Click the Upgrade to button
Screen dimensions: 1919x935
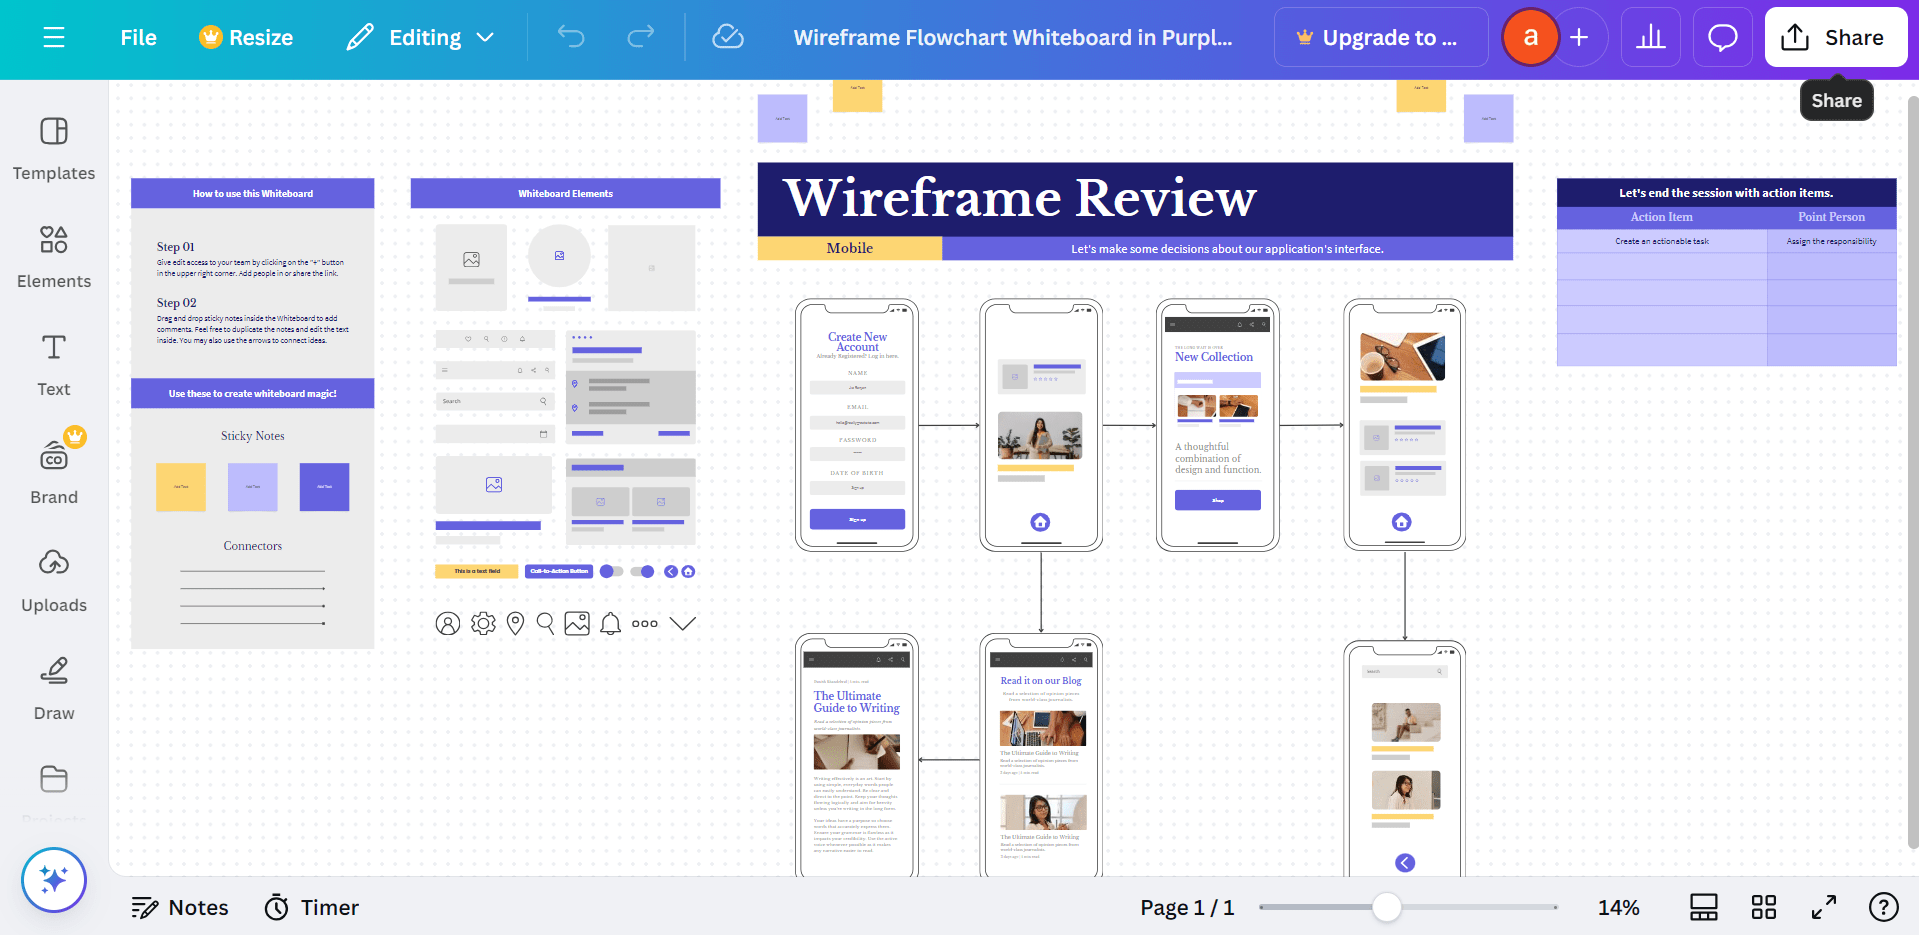(x=1380, y=38)
